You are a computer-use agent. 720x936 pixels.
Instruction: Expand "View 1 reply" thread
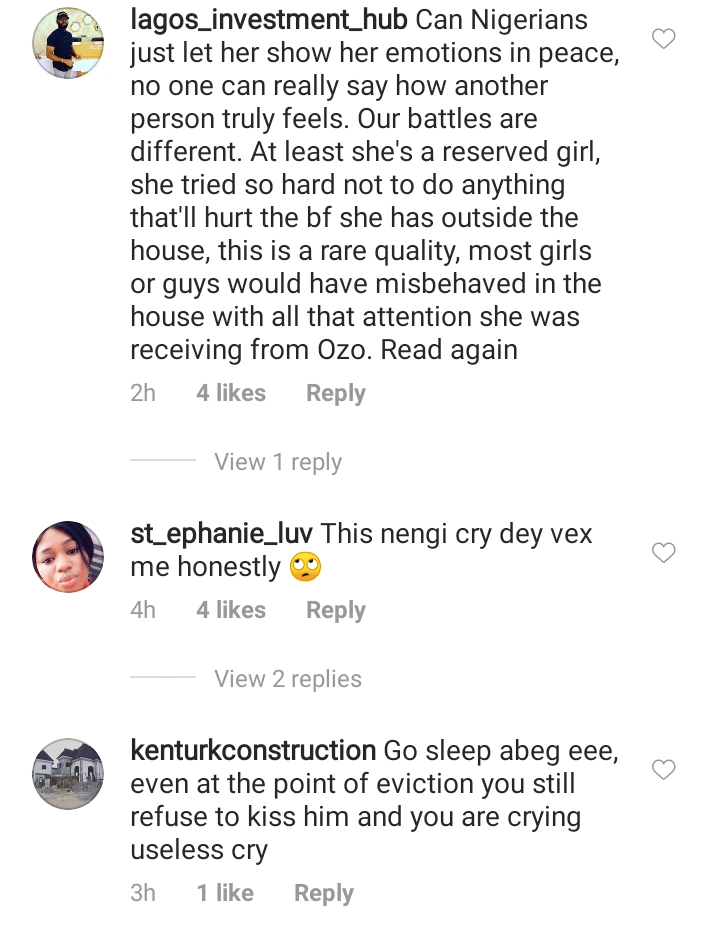click(277, 462)
